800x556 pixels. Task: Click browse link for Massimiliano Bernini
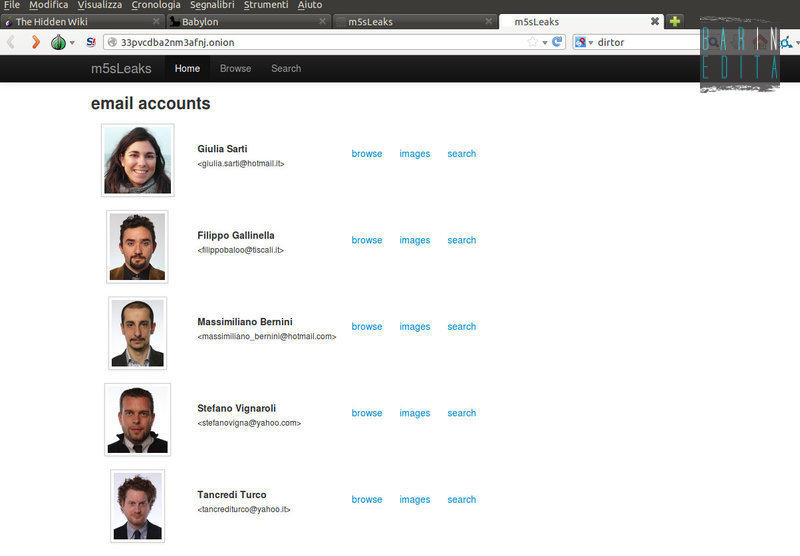367,326
